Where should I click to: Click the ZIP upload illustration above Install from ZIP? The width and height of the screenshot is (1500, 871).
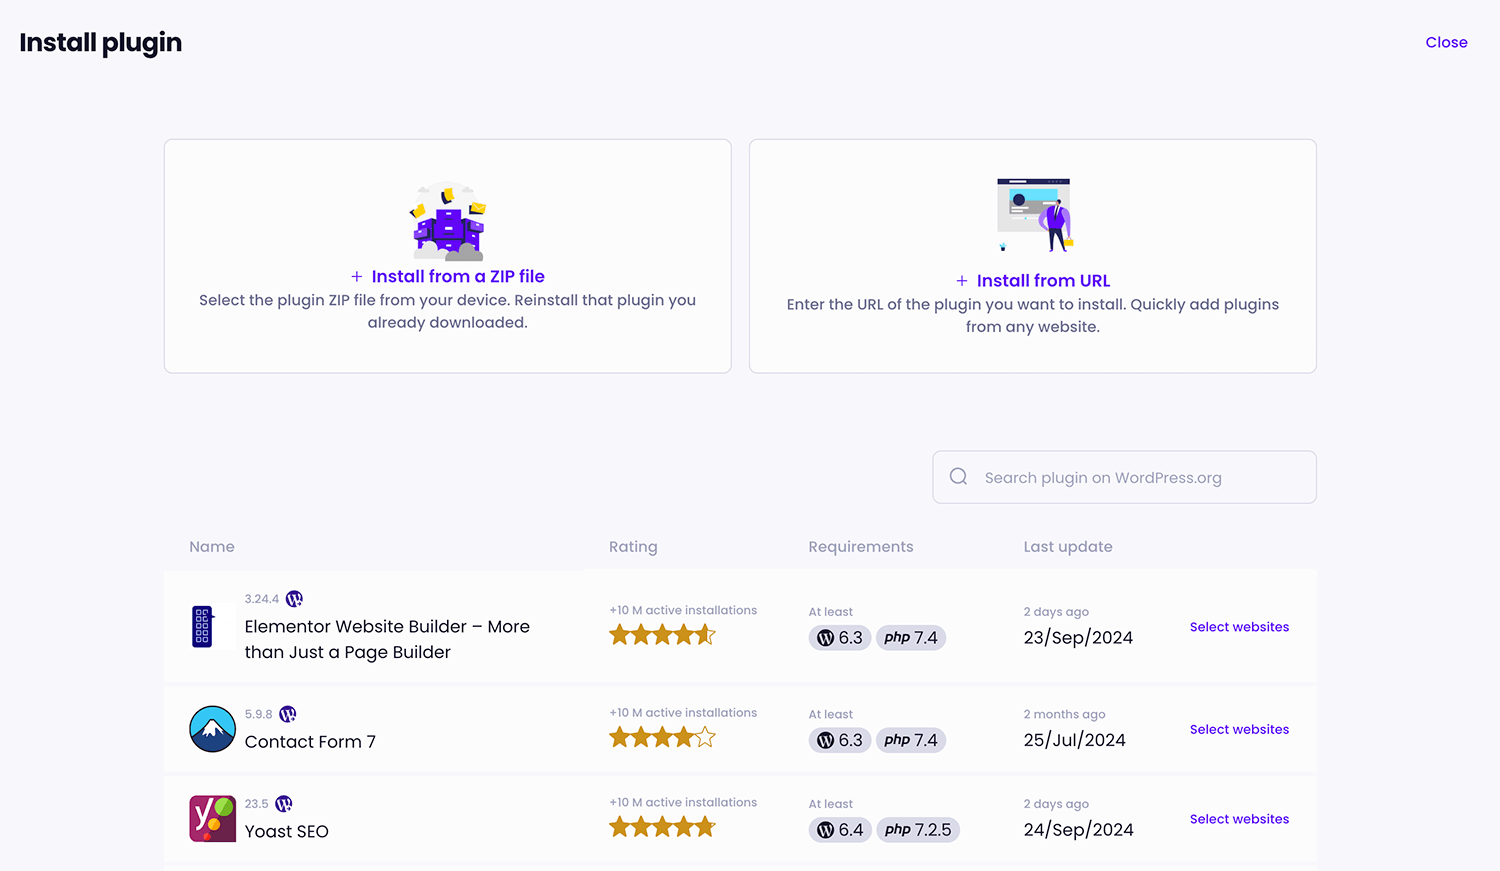[x=447, y=220]
